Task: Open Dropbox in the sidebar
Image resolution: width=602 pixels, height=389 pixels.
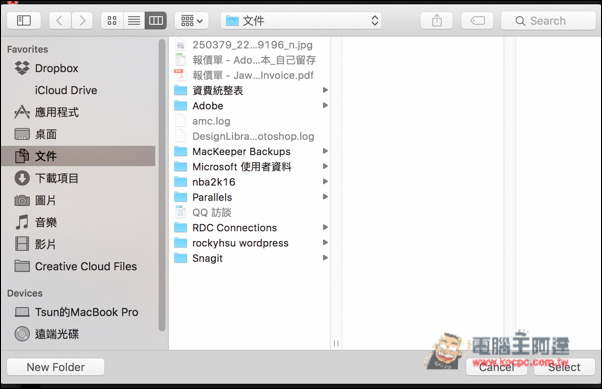Action: click(78, 68)
